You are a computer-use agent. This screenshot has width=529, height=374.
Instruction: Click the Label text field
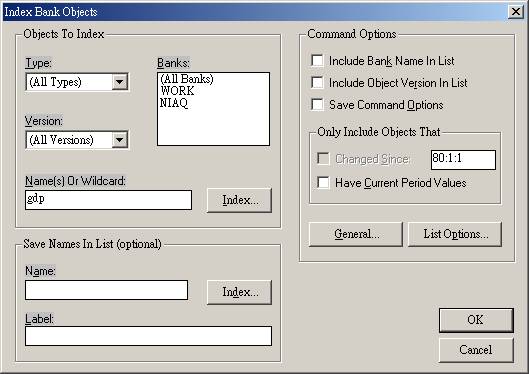coord(148,336)
